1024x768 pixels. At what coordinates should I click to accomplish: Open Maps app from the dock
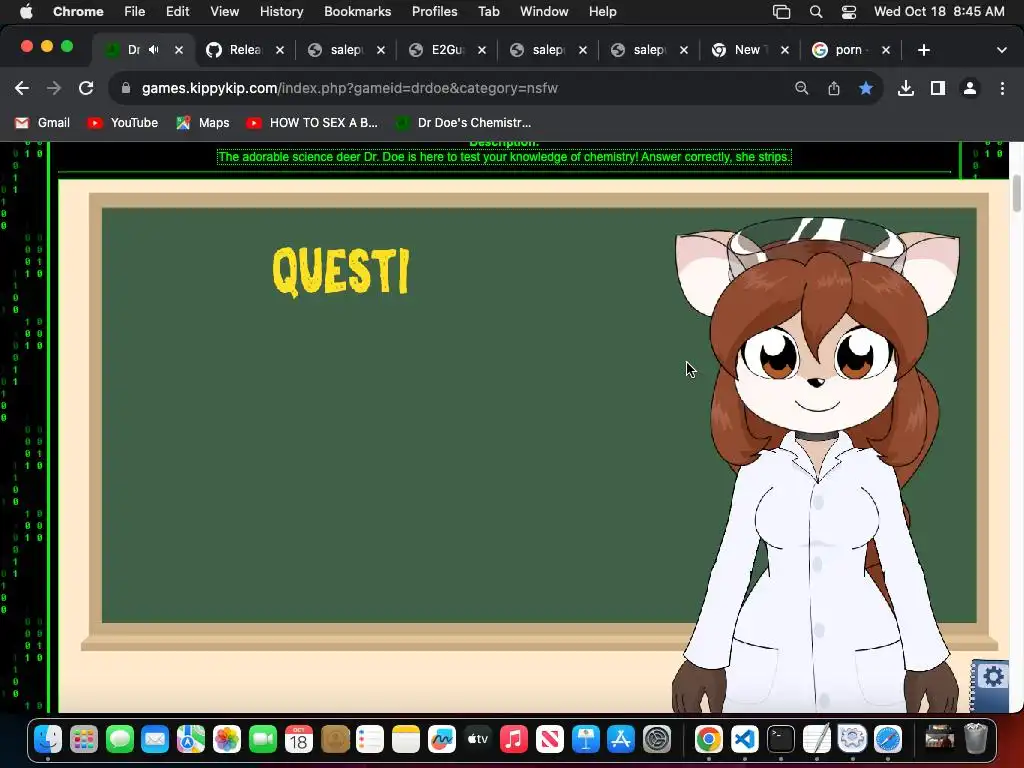(x=191, y=739)
